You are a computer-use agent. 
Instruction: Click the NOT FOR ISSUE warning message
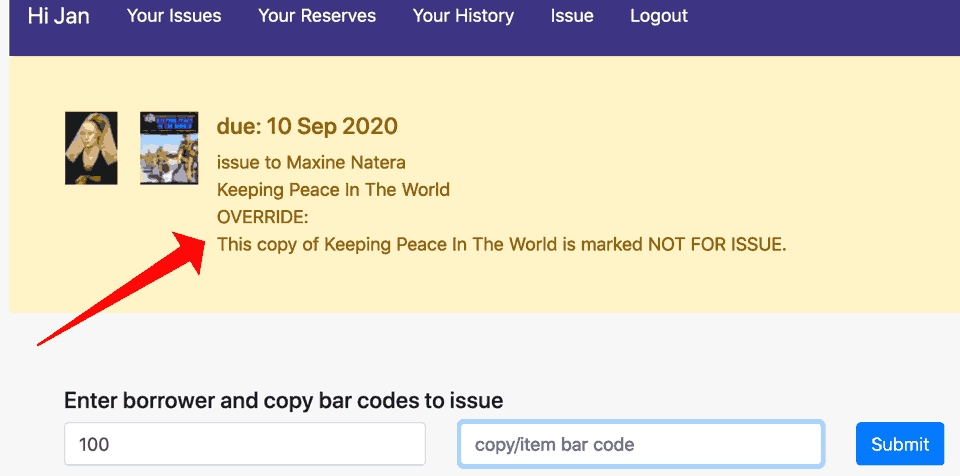(501, 244)
